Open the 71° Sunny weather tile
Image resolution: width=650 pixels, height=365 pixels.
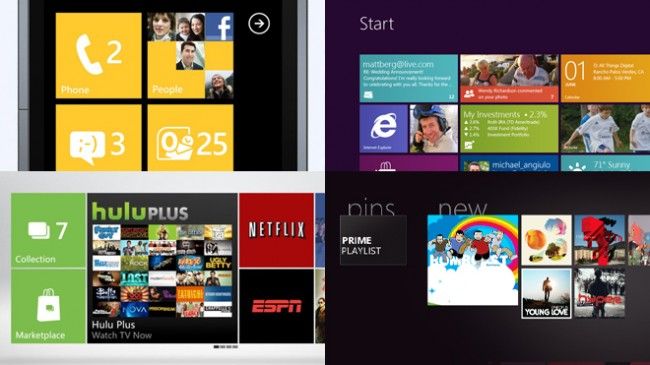pyautogui.click(x=605, y=163)
